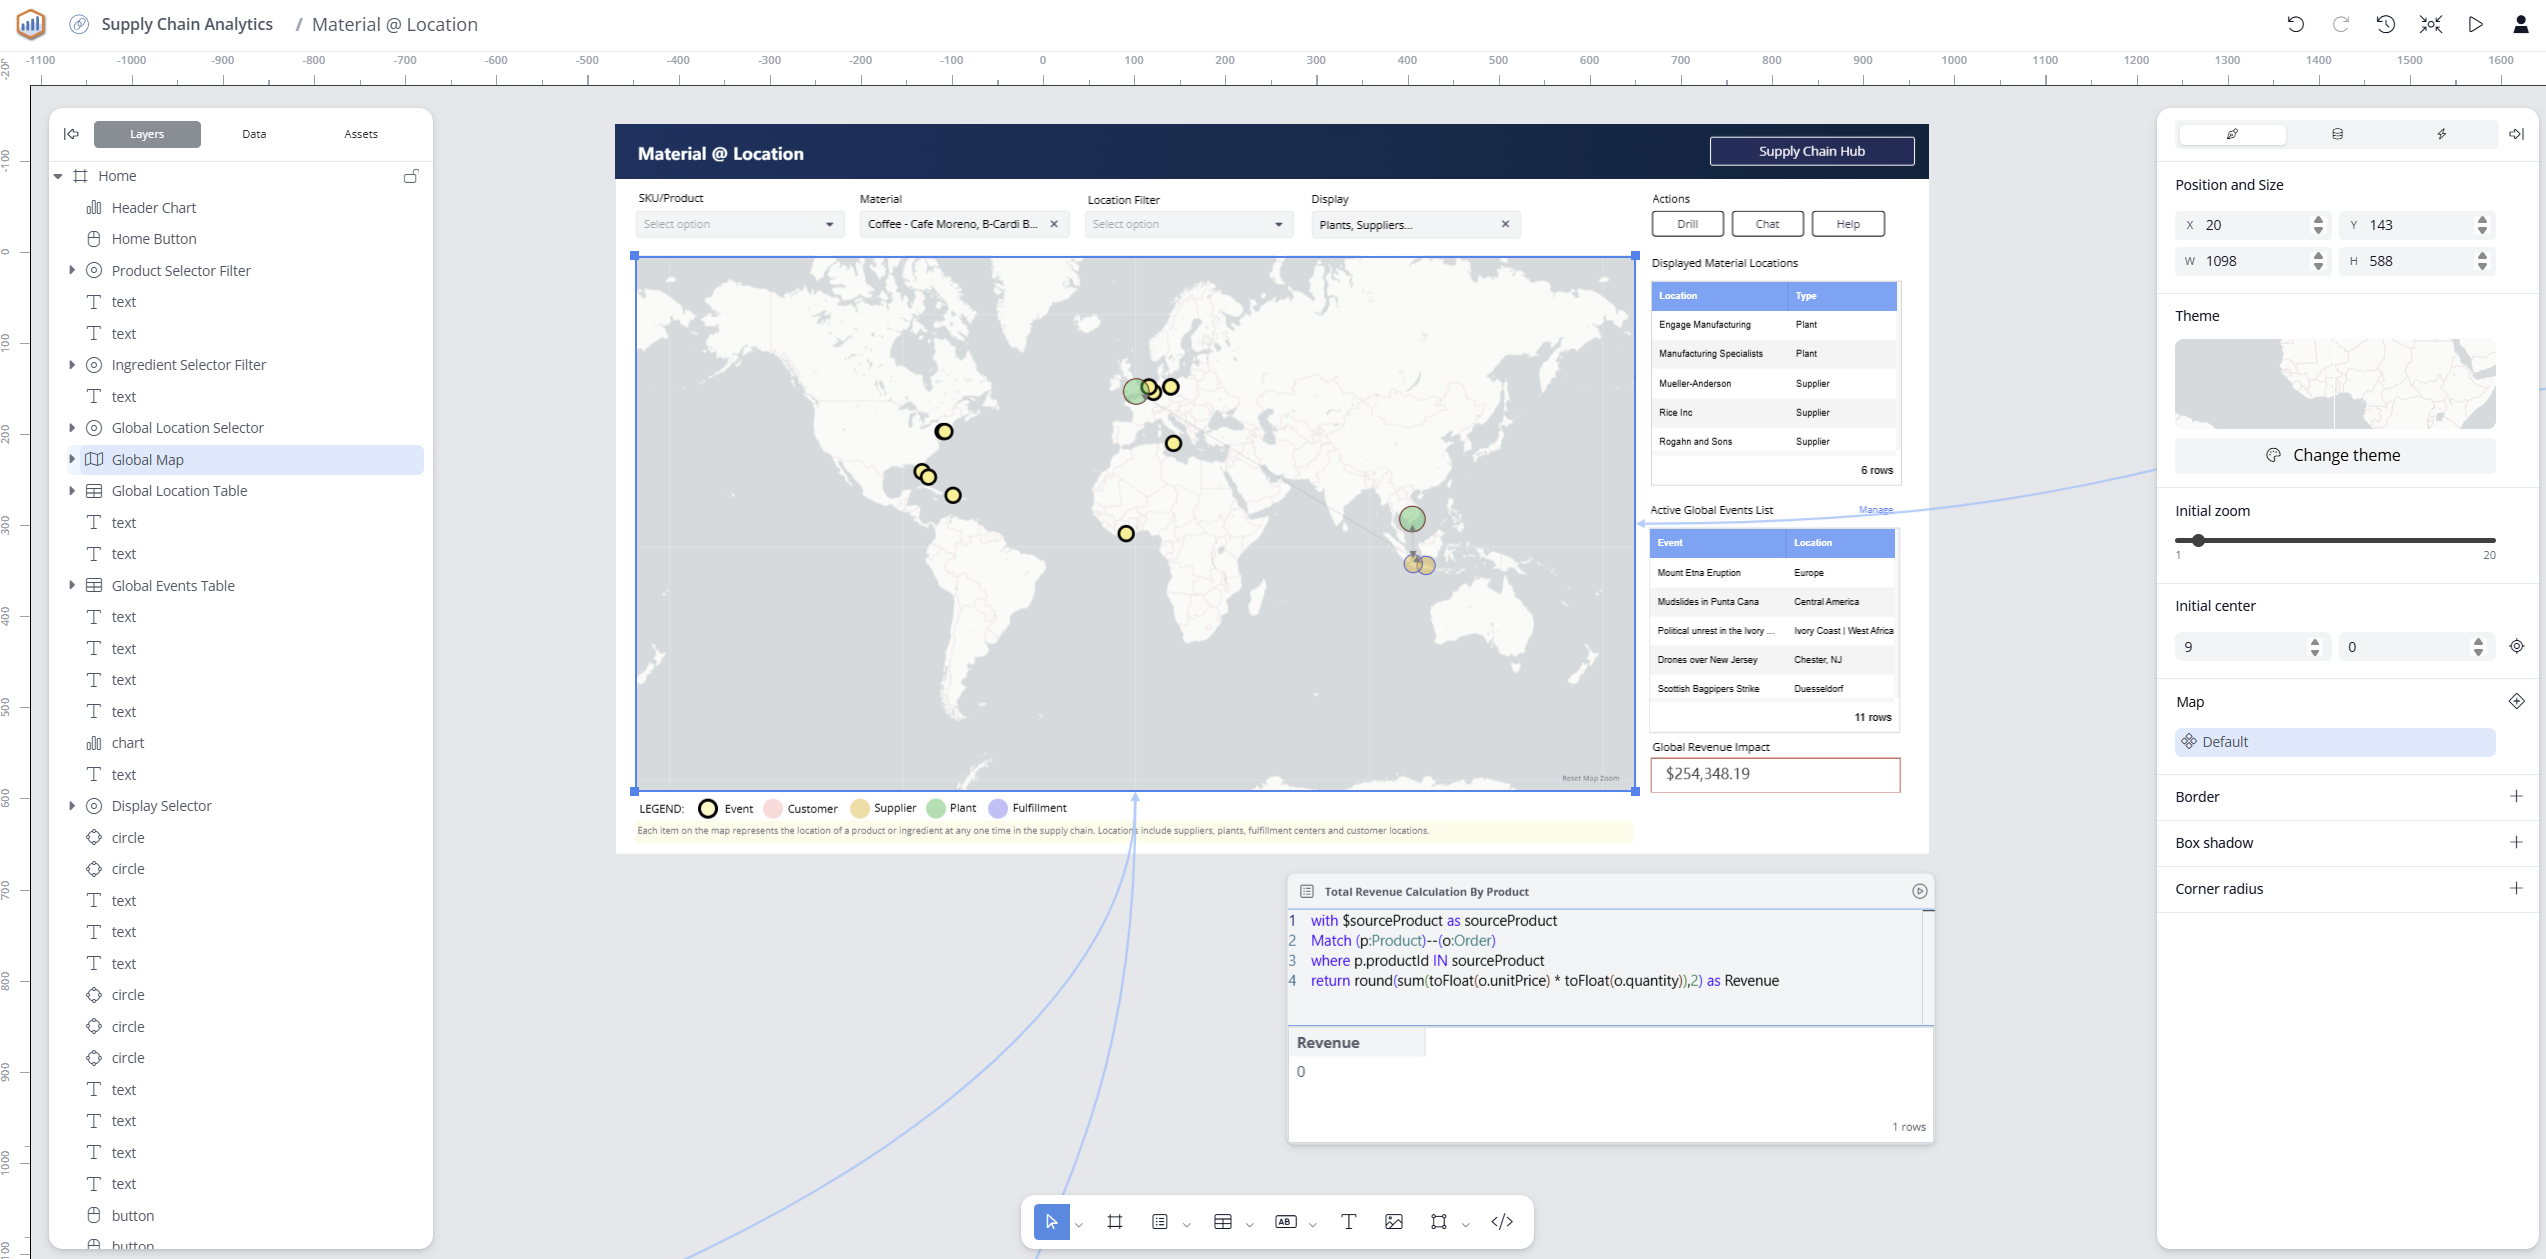The height and width of the screenshot is (1259, 2546).
Task: Select the code embed tool
Action: tap(1502, 1221)
